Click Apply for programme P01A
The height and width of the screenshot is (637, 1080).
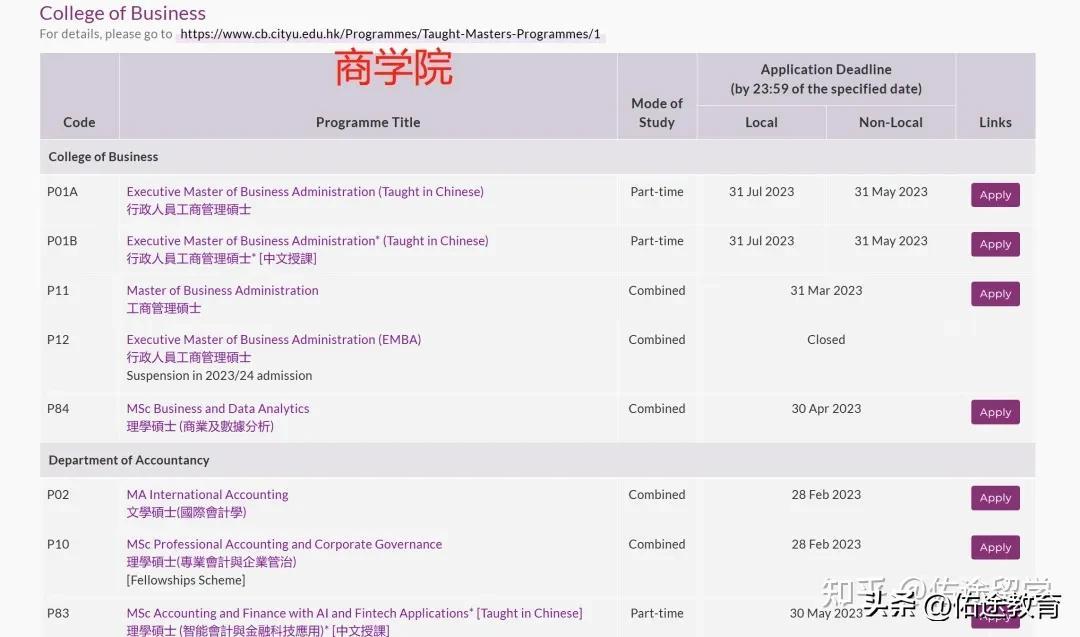tap(995, 194)
